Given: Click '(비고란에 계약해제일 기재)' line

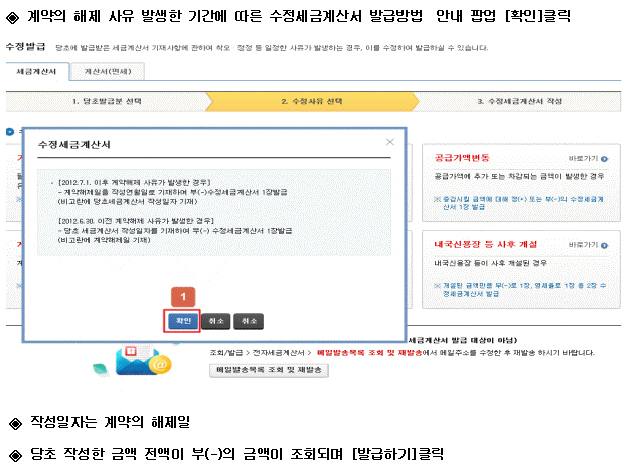Looking at the screenshot, I should pyautogui.click(x=104, y=240).
